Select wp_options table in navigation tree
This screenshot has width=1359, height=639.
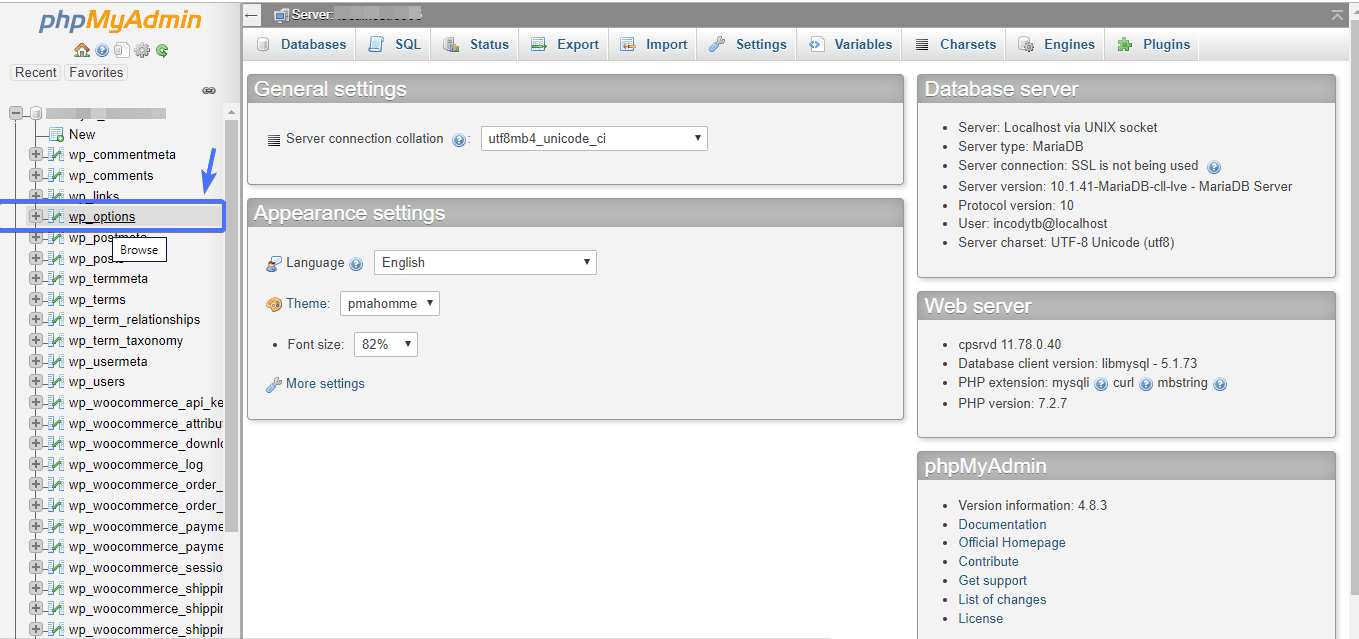pyautogui.click(x=102, y=216)
